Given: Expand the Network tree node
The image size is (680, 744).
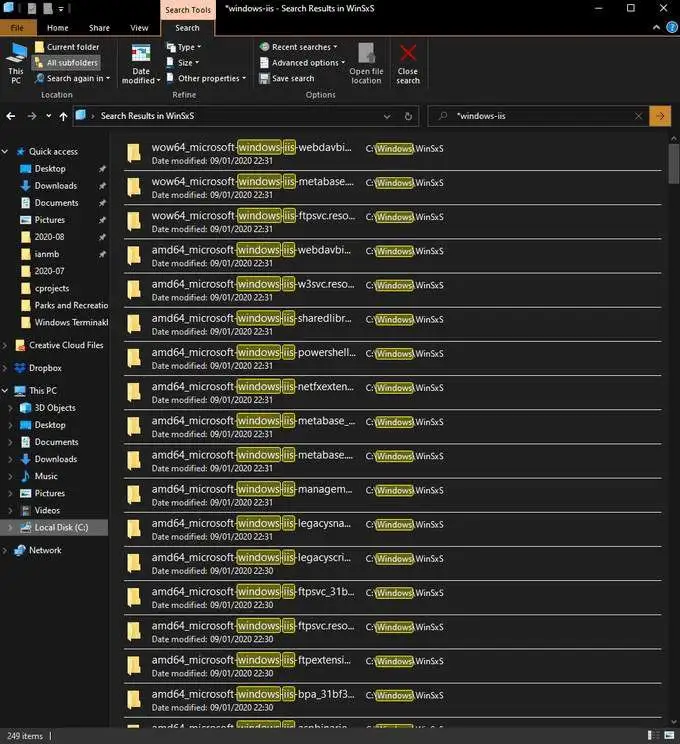Looking at the screenshot, I should tap(5, 550).
